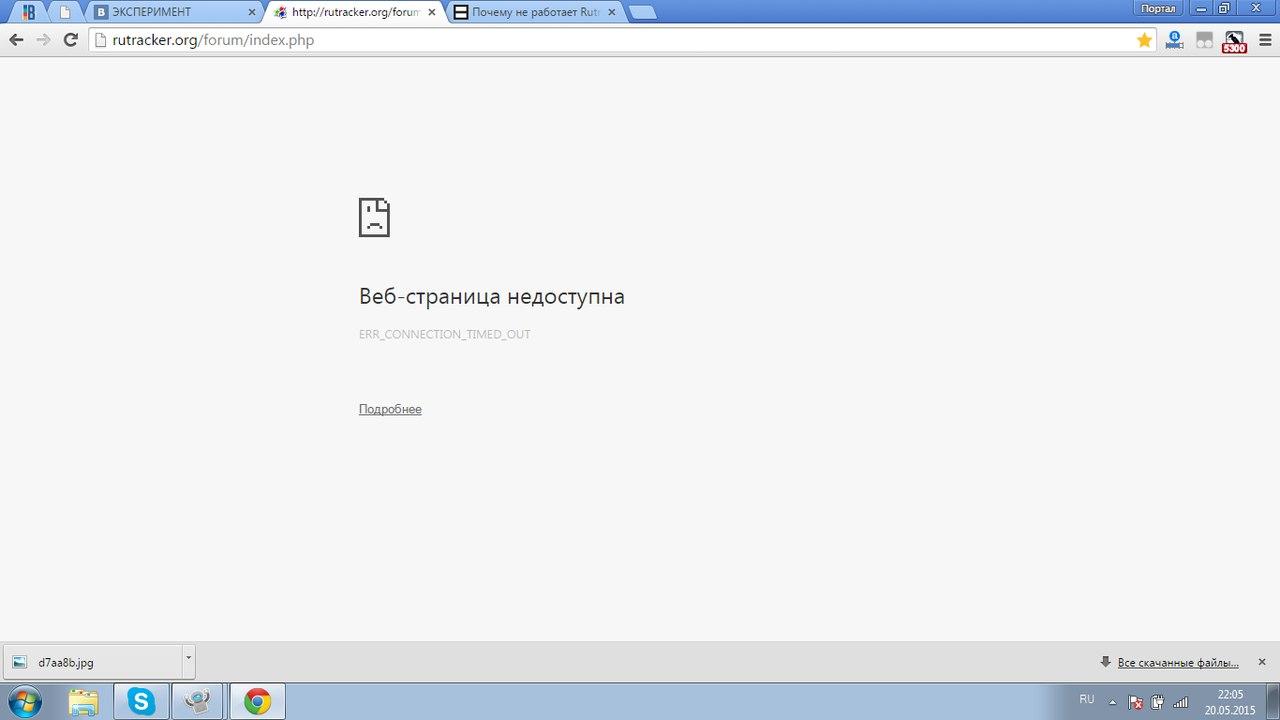Close the ЭКСПЕРИМЕНТ tab
1280x720 pixels.
(251, 12)
